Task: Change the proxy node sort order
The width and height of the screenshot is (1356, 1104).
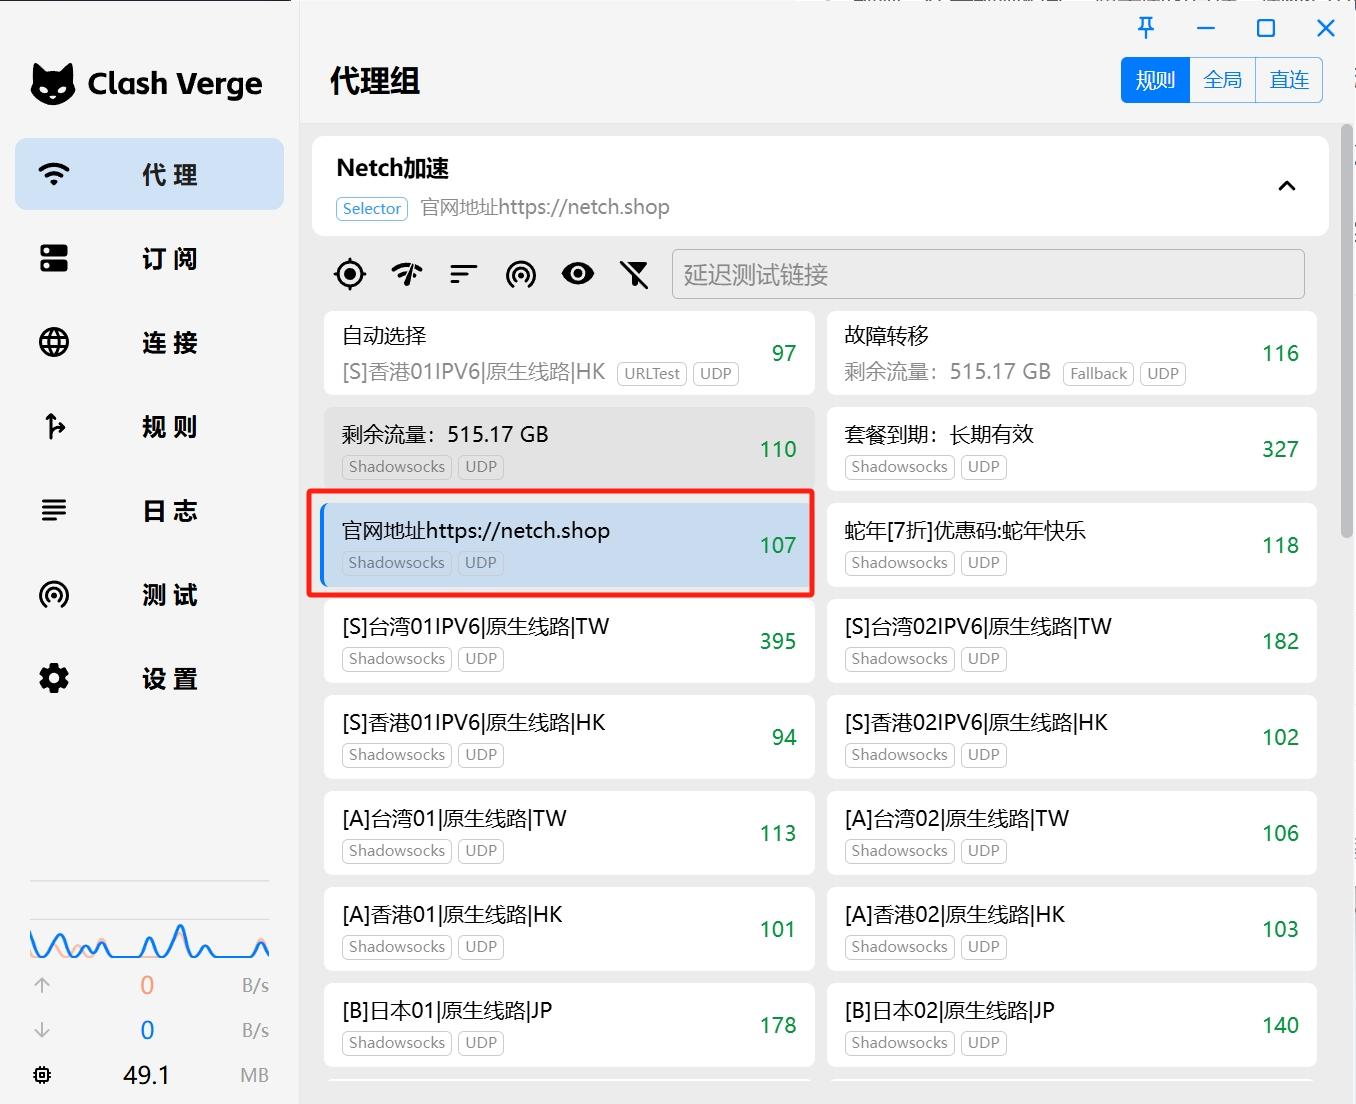Action: point(463,274)
